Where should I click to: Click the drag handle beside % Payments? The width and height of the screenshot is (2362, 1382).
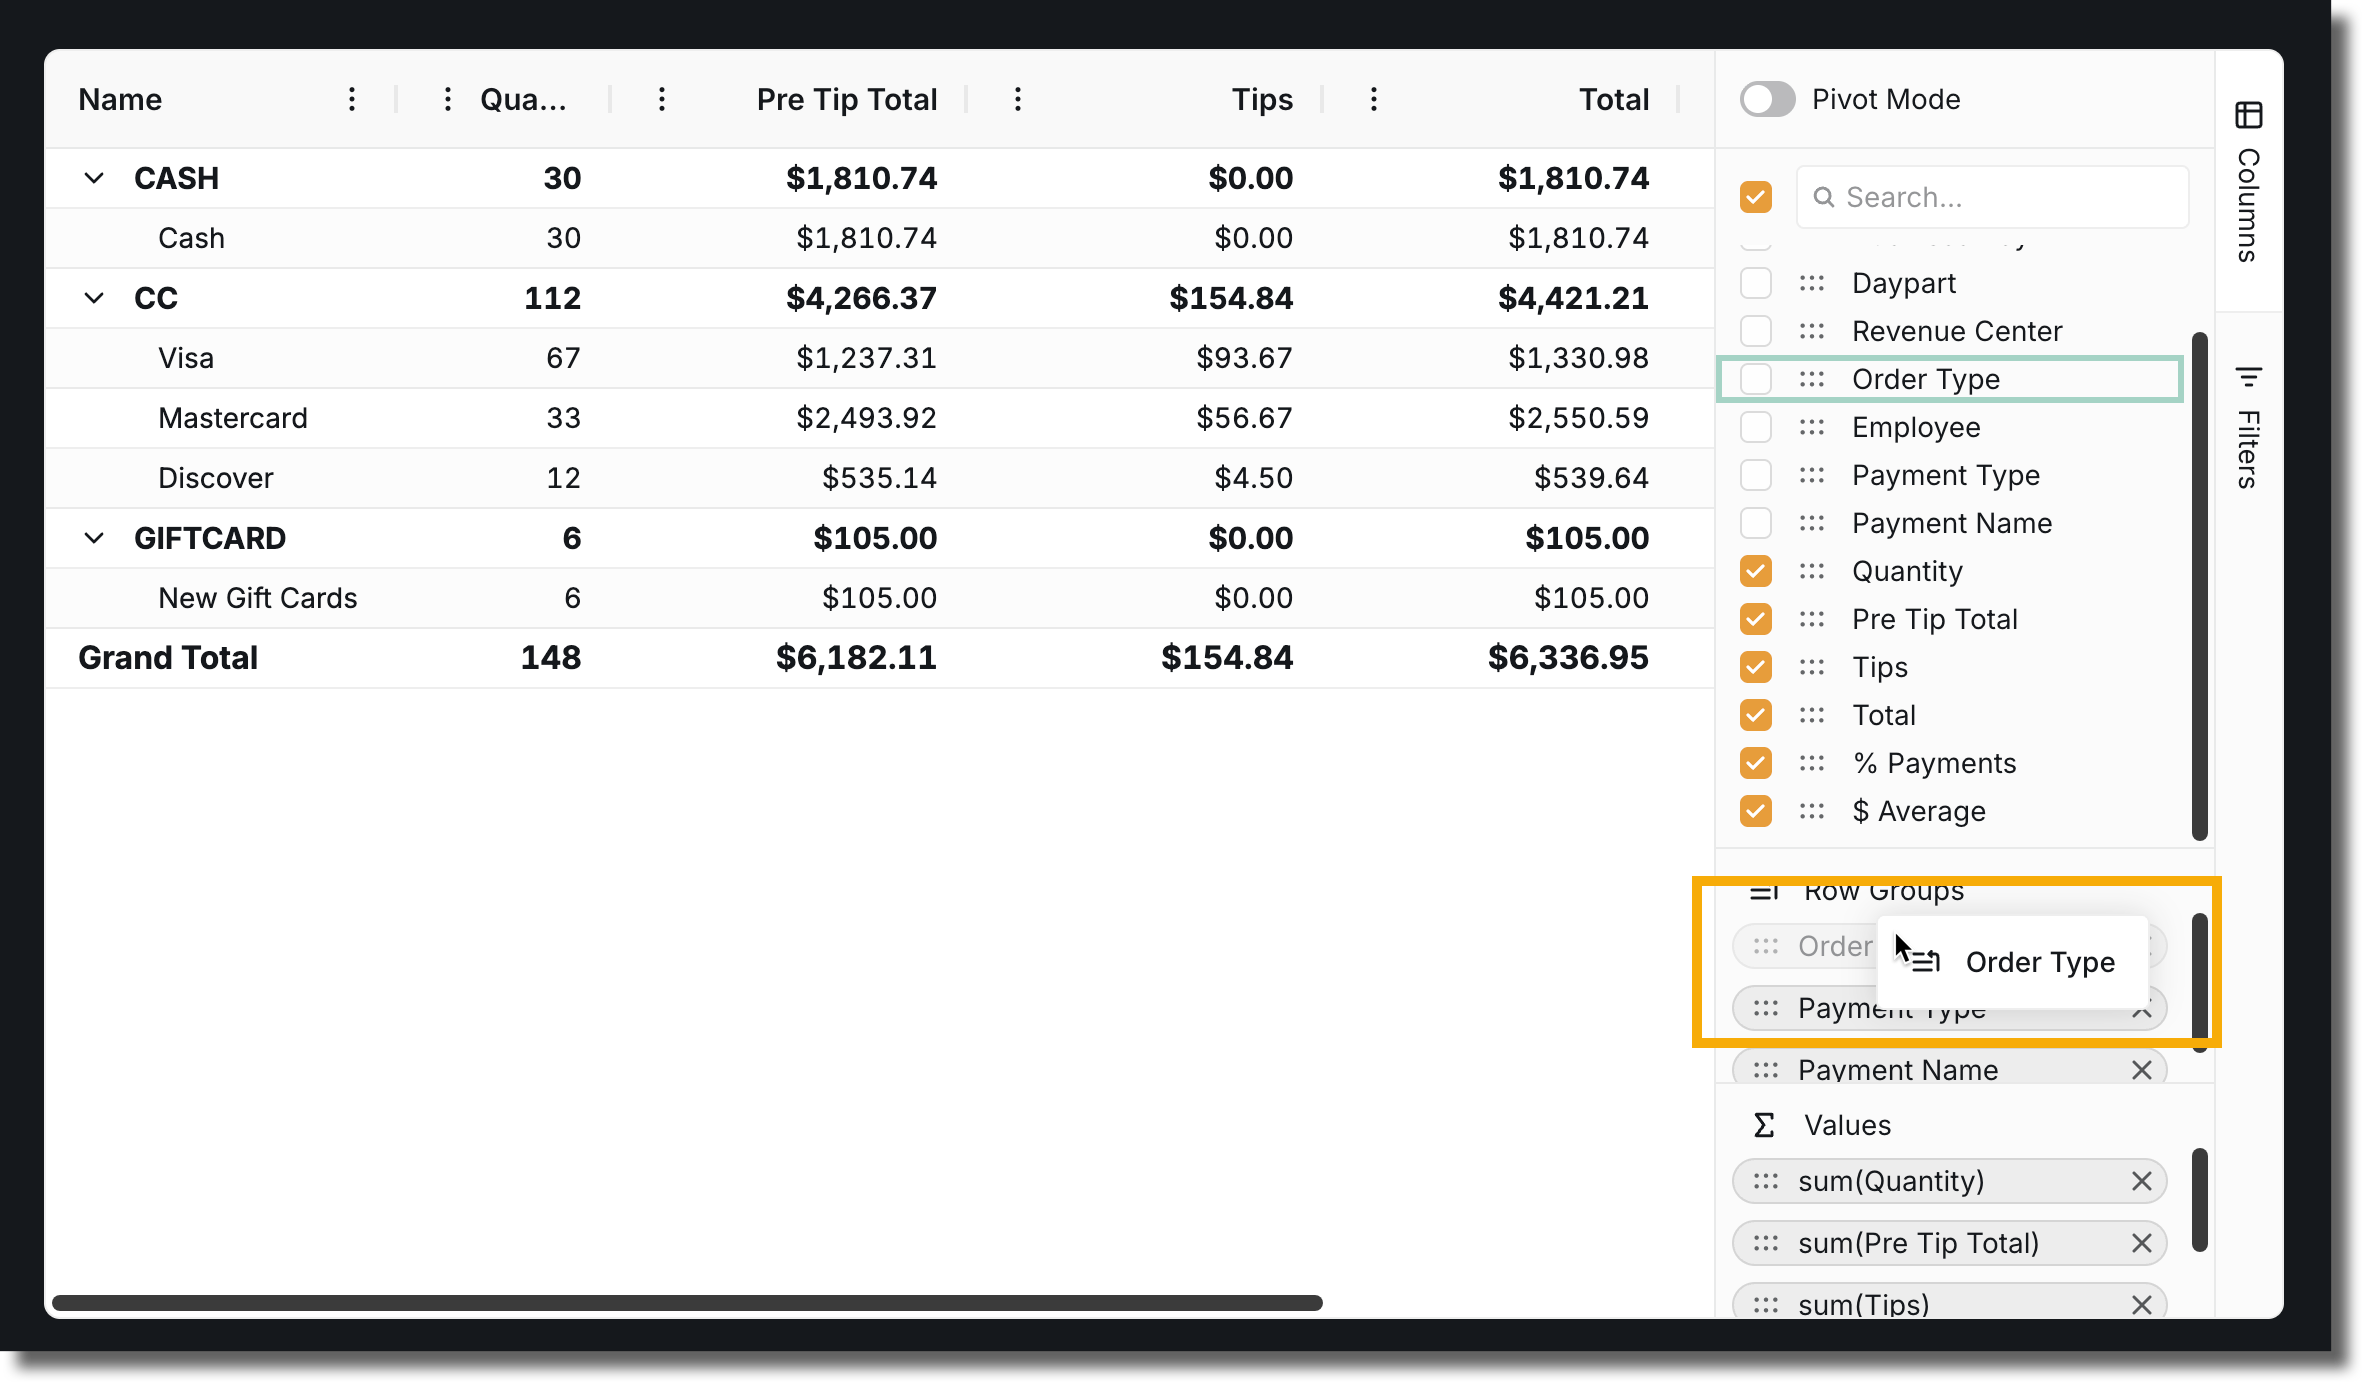tap(1812, 763)
